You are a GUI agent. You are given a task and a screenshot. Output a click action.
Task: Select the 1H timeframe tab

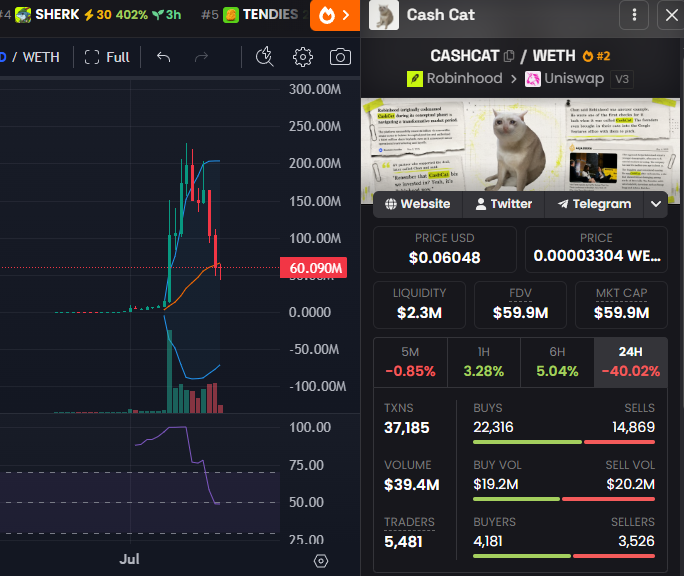point(484,362)
